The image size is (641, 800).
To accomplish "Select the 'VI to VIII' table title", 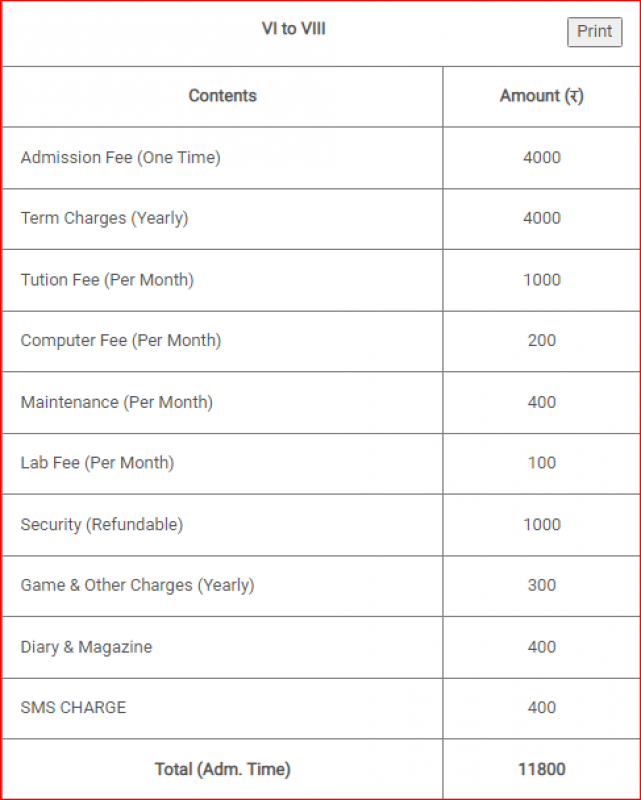I will click(293, 29).
